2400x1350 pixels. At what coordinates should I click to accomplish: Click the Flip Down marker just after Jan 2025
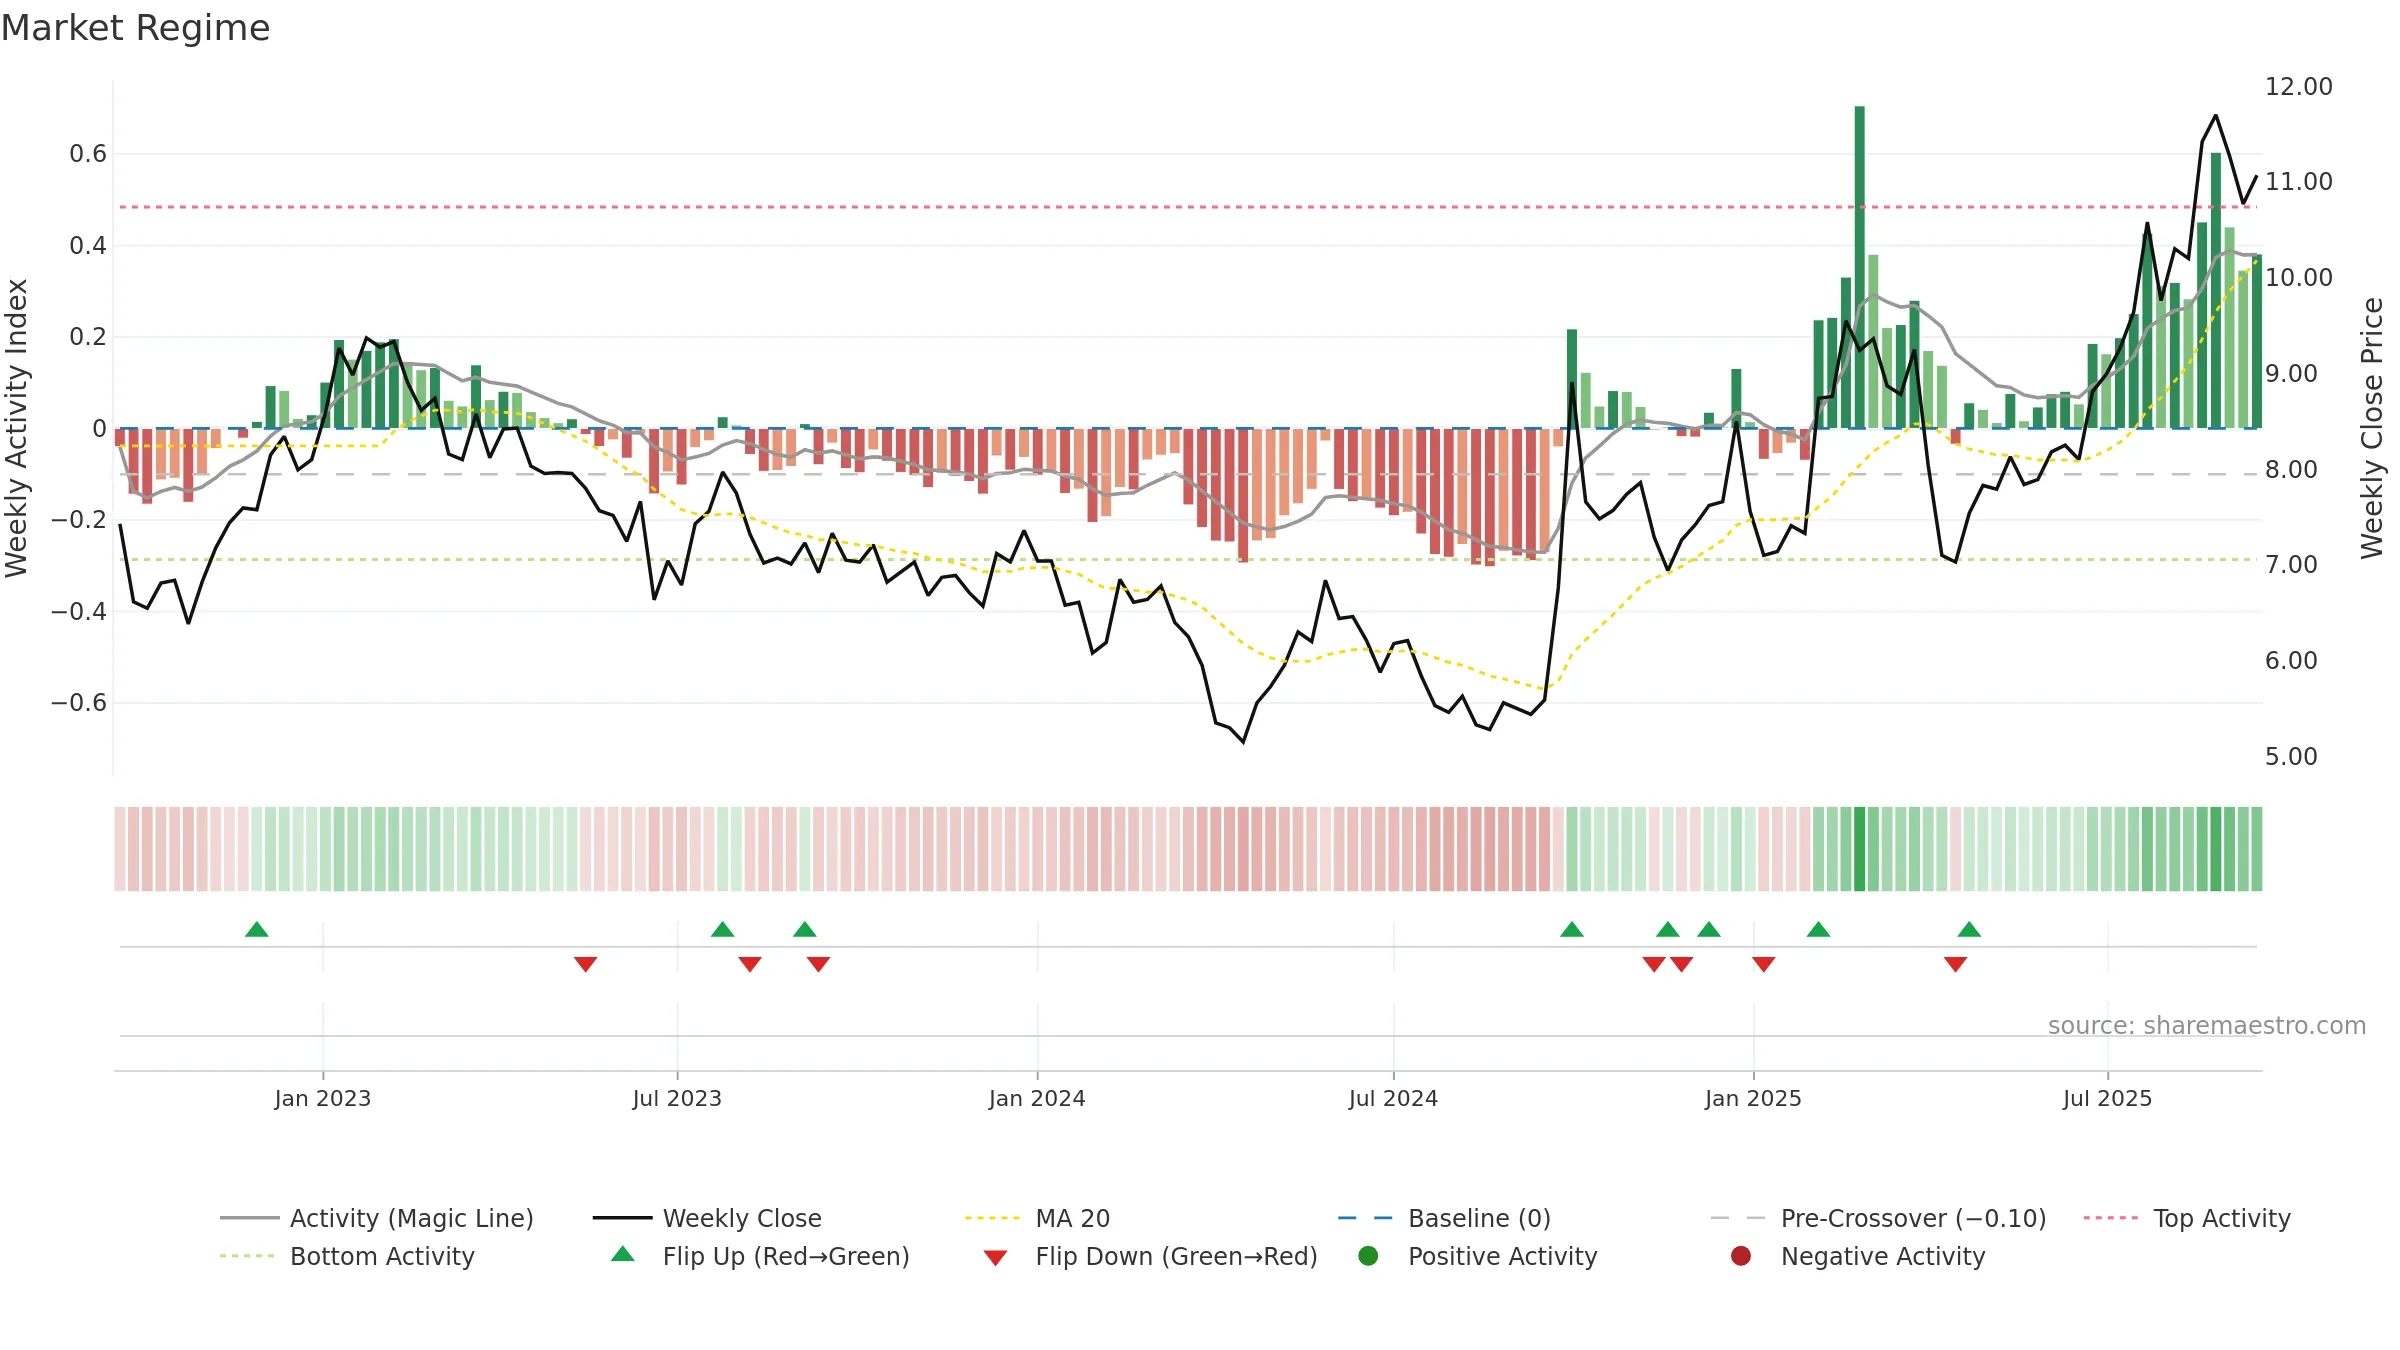click(x=1764, y=964)
